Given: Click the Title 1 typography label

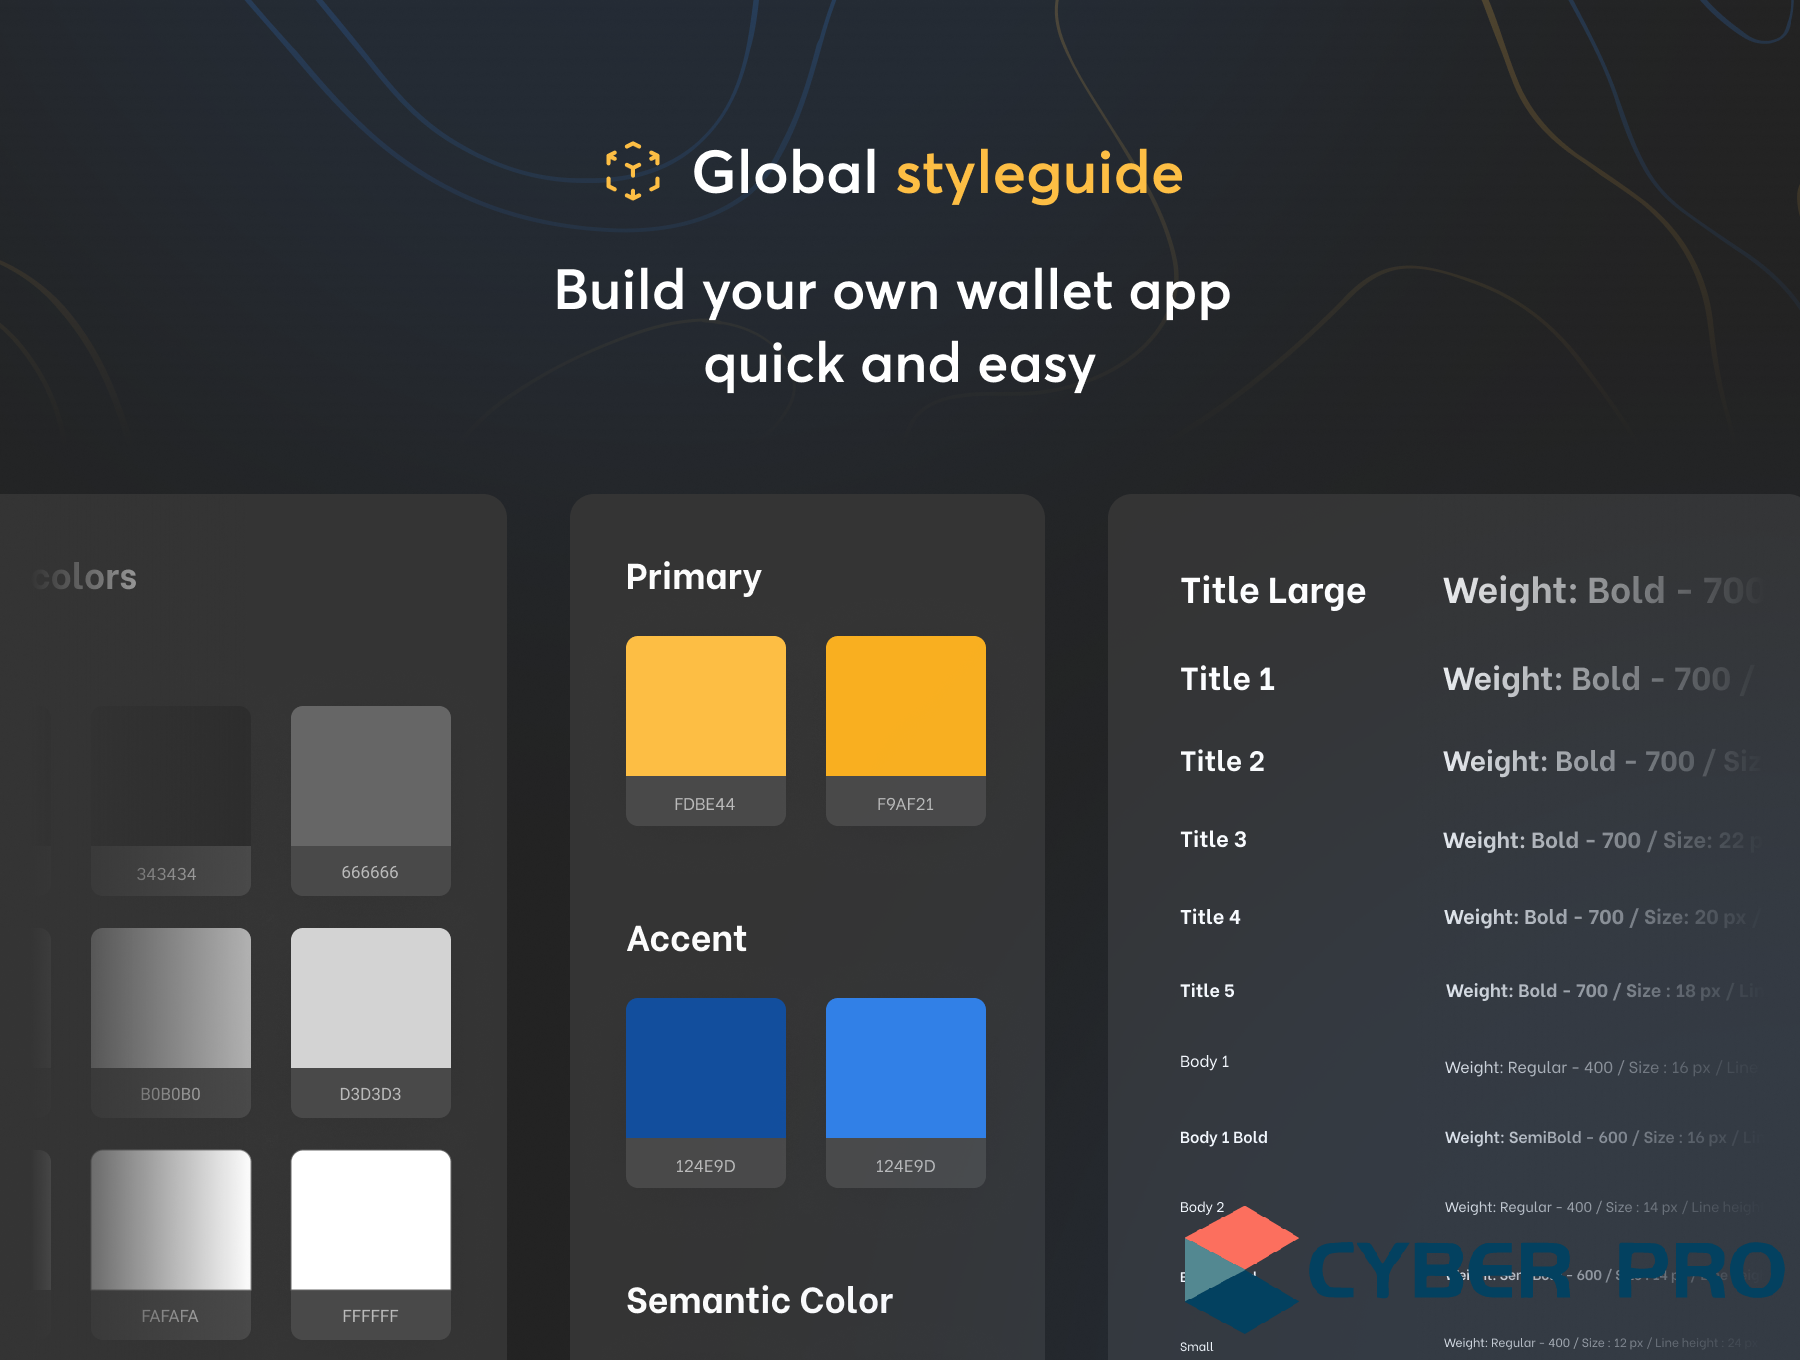Looking at the screenshot, I should click(1227, 679).
